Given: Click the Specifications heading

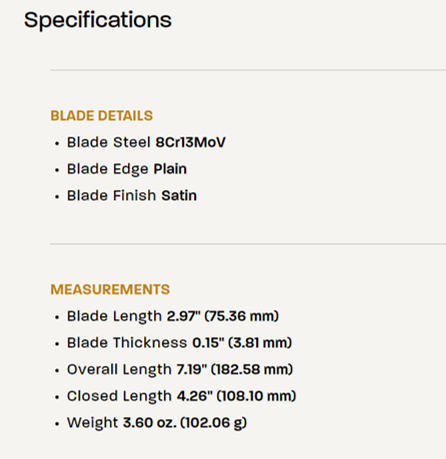Looking at the screenshot, I should click(98, 20).
